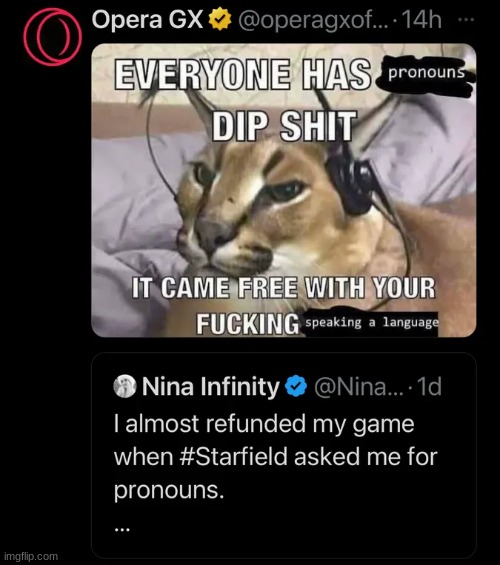Image resolution: width=500 pixels, height=565 pixels.
Task: Open the caracal cat meme image
Action: click(x=284, y=190)
